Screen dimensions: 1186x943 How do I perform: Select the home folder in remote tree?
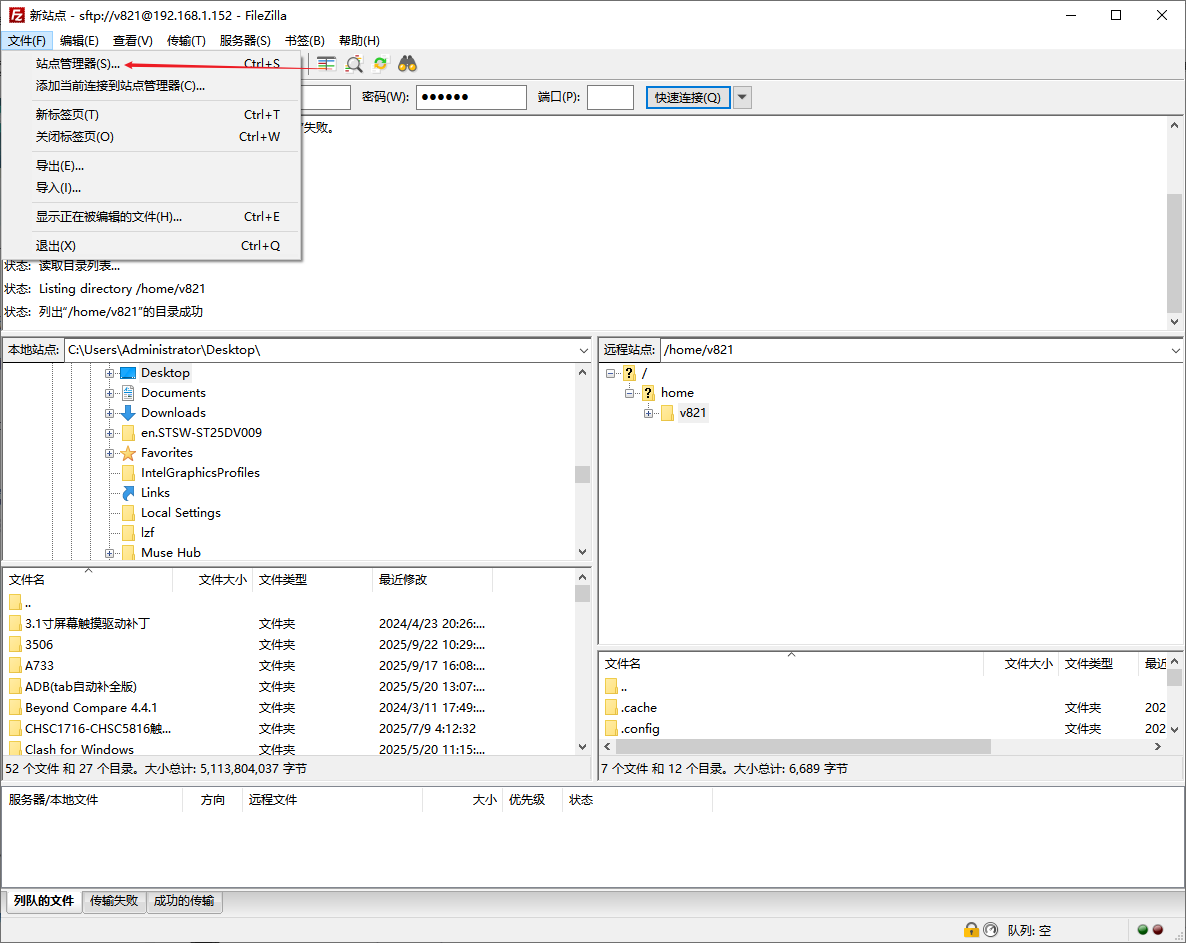coord(677,393)
